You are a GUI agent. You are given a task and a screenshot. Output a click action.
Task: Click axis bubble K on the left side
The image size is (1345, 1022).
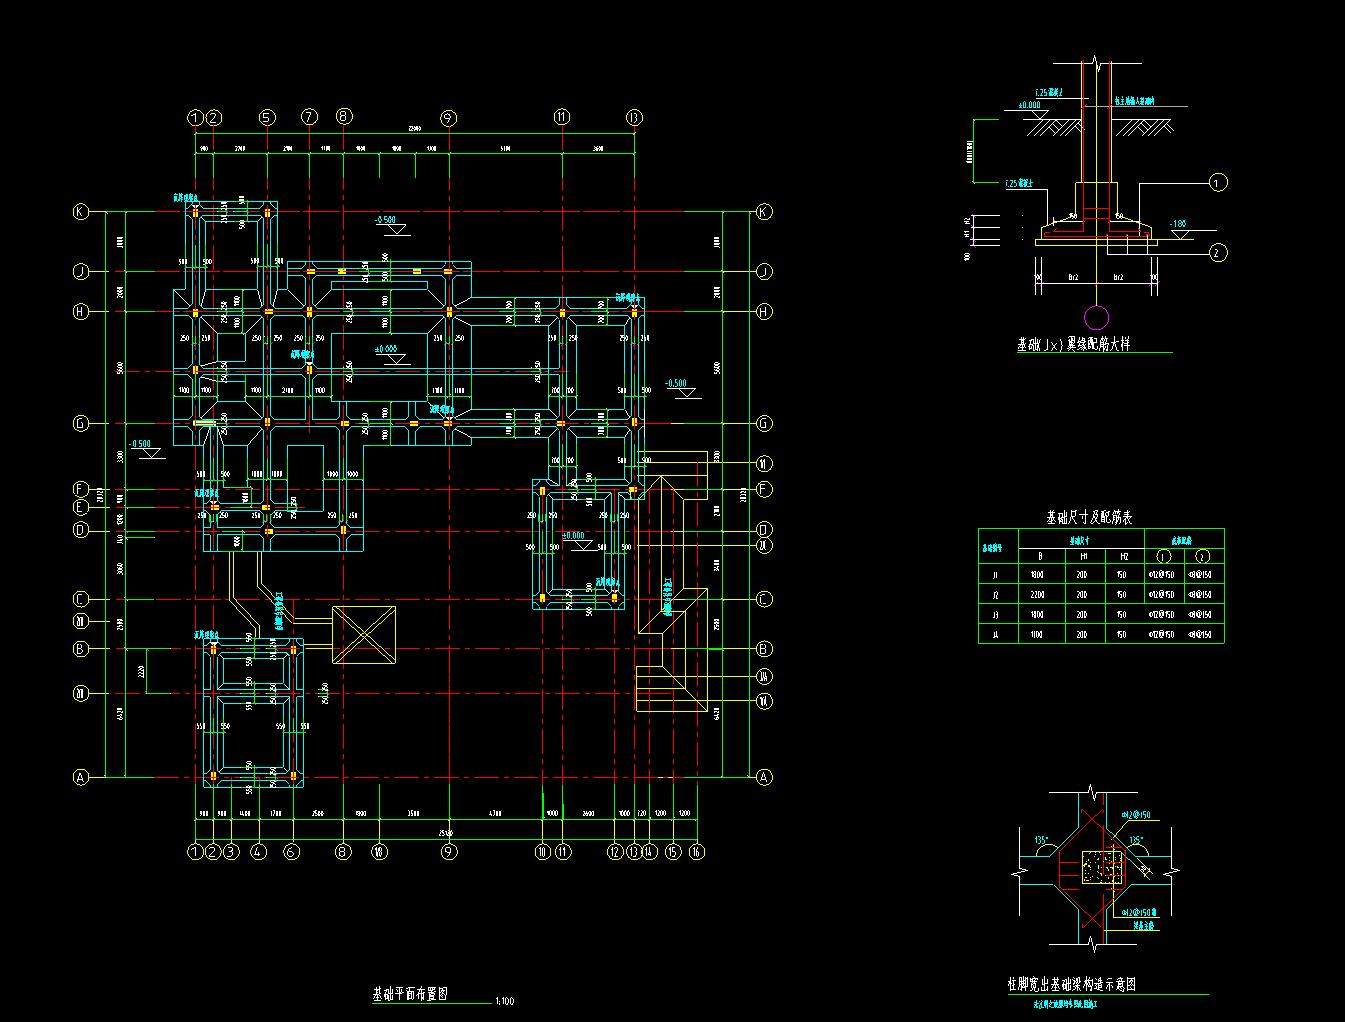pyautogui.click(x=81, y=212)
